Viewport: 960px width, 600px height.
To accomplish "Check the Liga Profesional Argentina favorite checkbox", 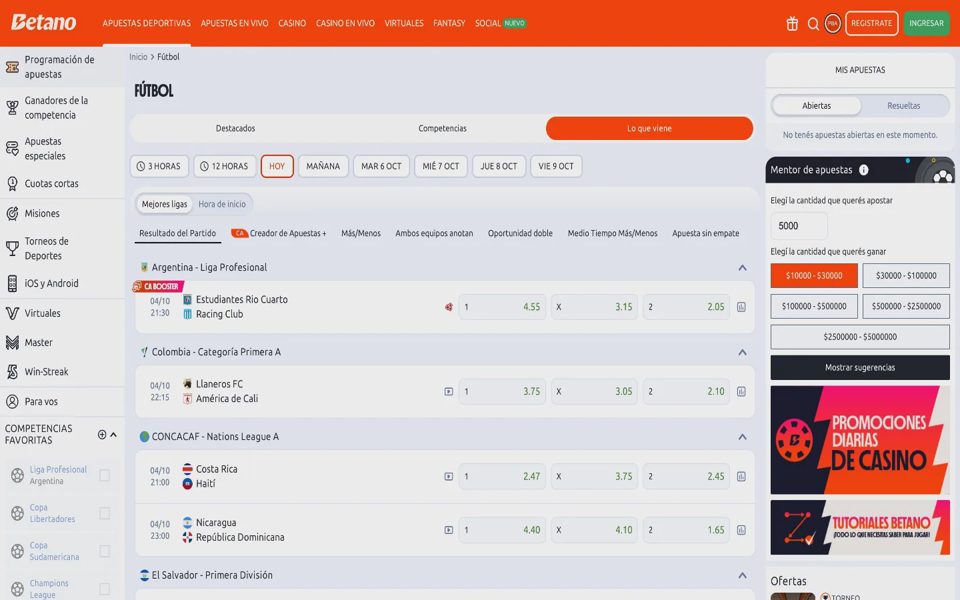I will point(105,475).
